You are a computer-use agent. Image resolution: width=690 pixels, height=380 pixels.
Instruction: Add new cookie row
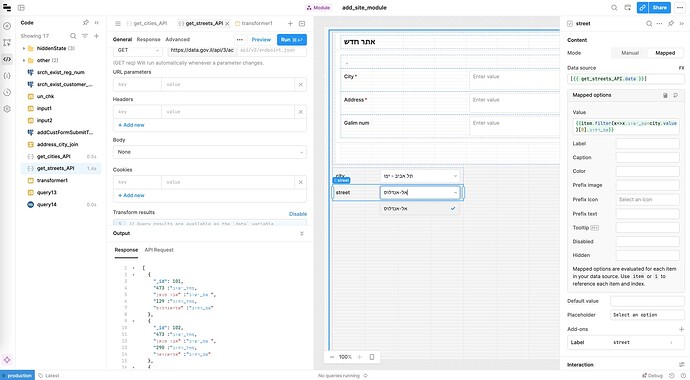[131, 195]
